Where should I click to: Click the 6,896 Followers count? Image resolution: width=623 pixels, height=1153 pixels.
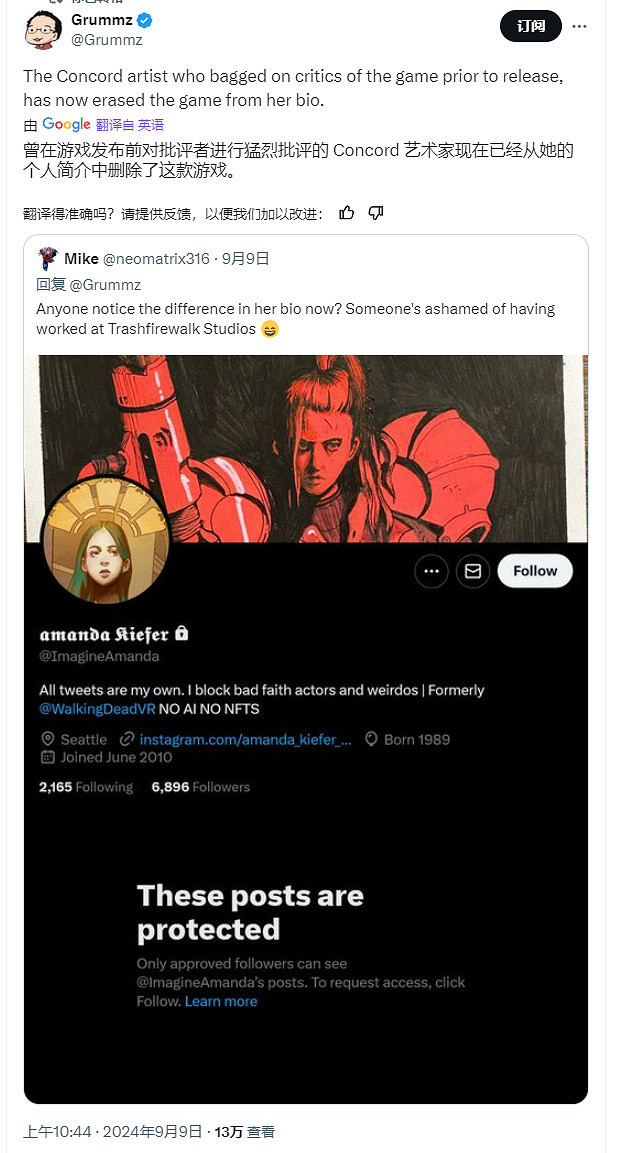(200, 787)
